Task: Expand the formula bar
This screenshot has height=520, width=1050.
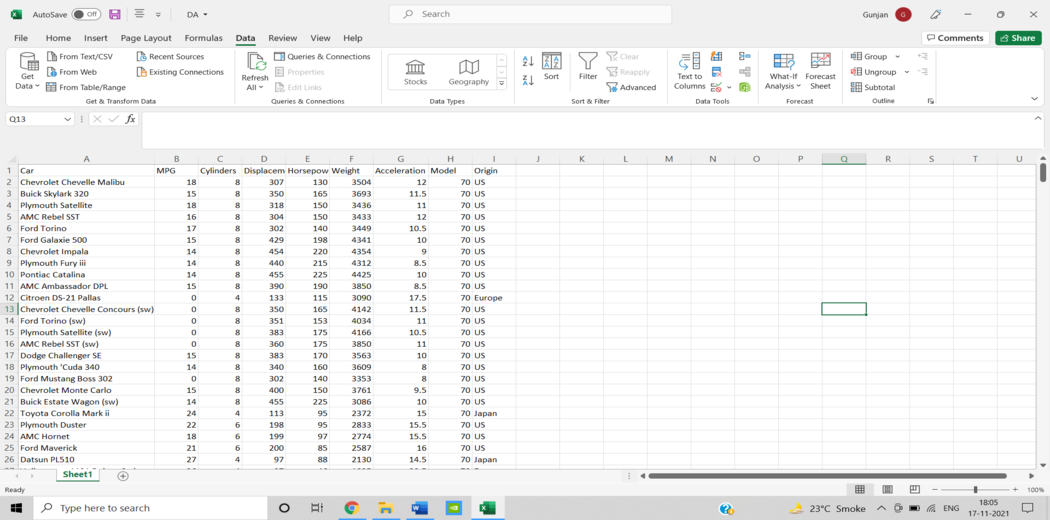Action: pos(1036,118)
